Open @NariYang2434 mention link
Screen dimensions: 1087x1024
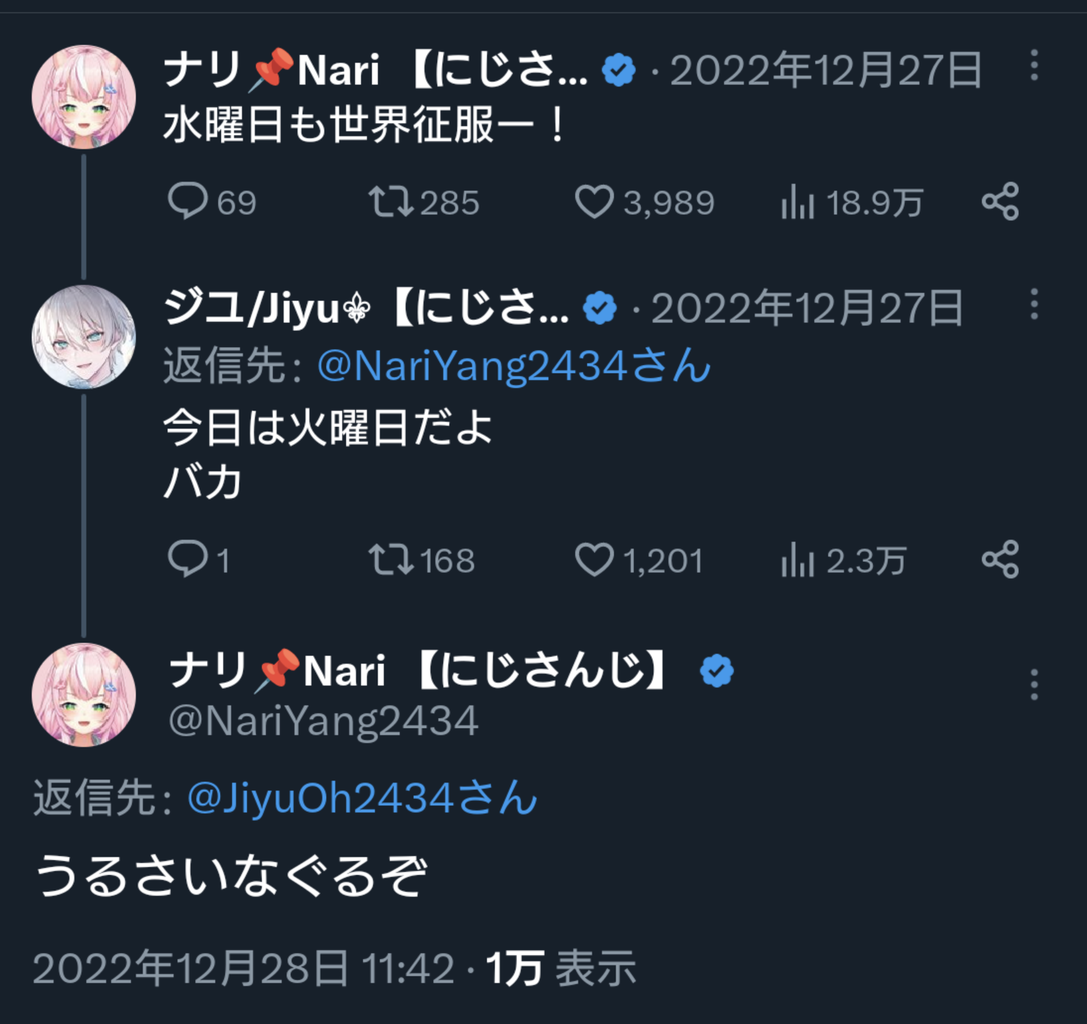pos(514,365)
